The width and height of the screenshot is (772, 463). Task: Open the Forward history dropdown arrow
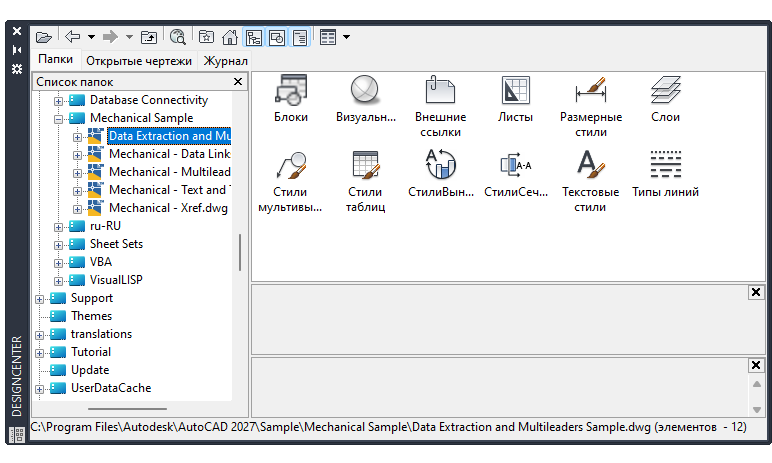click(x=129, y=37)
